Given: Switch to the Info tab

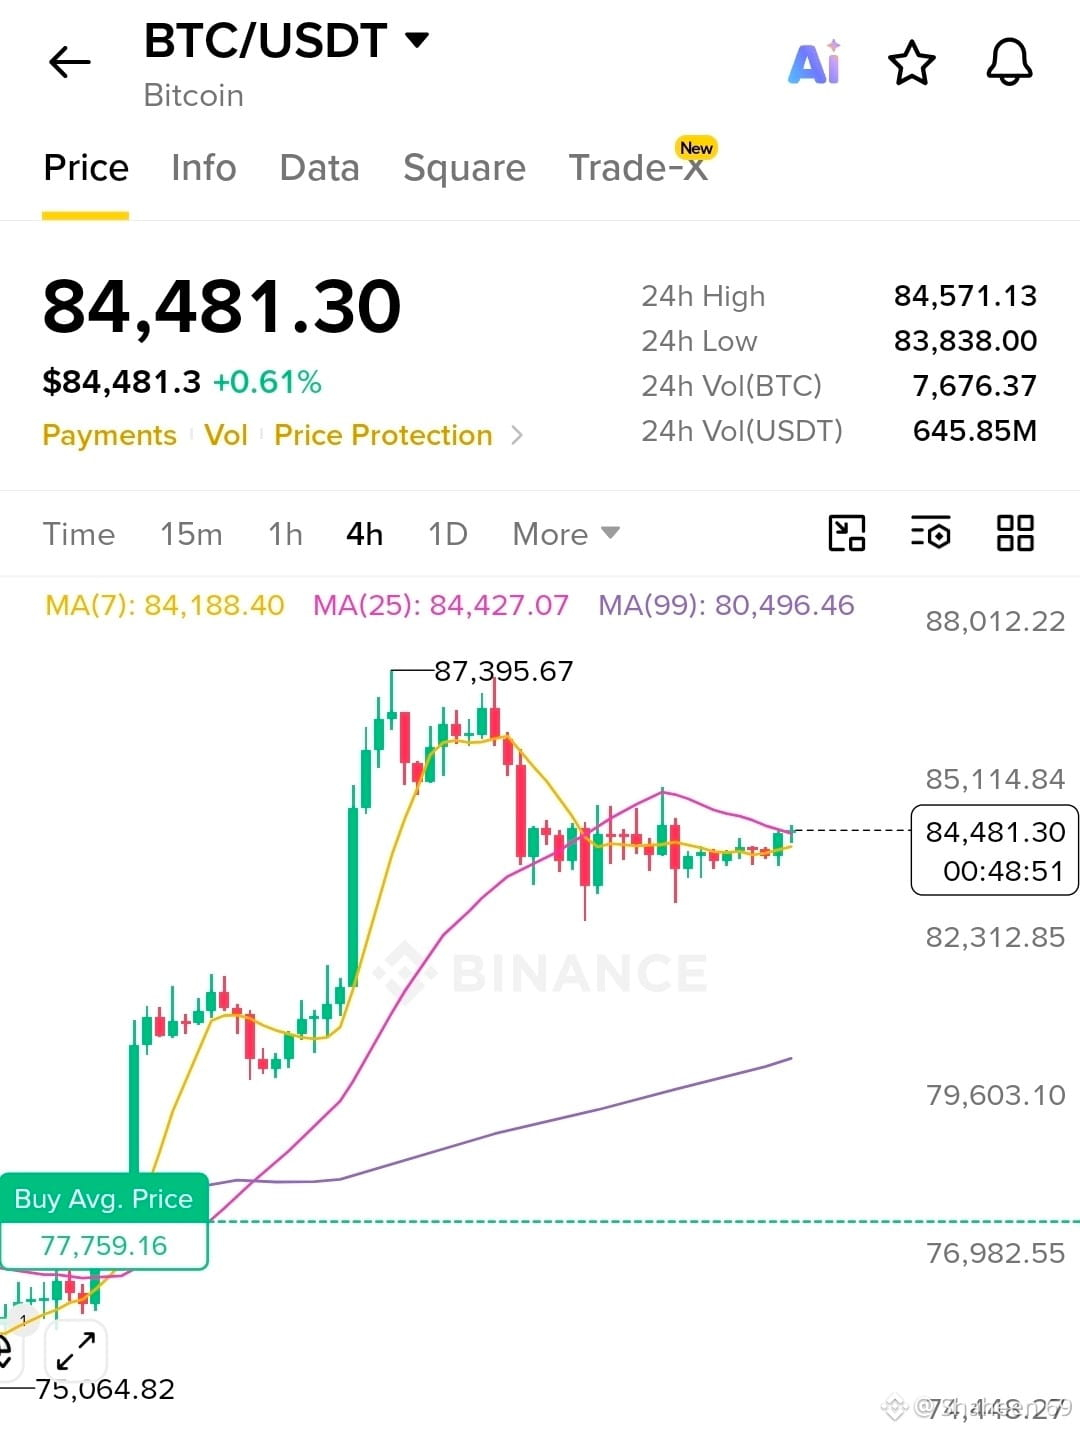Looking at the screenshot, I should (204, 168).
